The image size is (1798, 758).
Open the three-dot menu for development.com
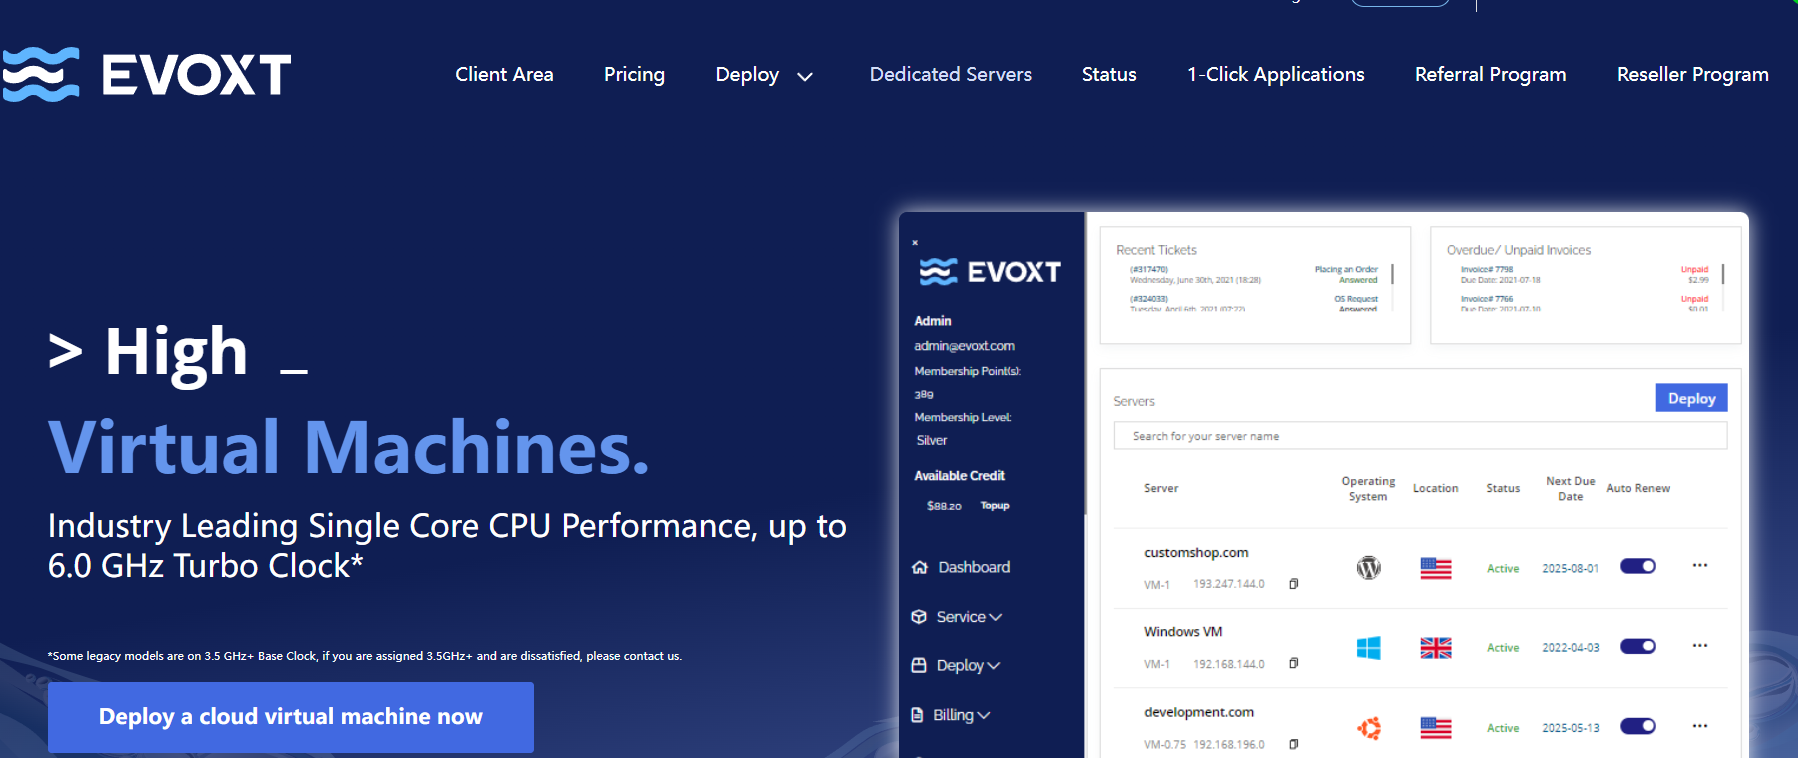click(1700, 725)
